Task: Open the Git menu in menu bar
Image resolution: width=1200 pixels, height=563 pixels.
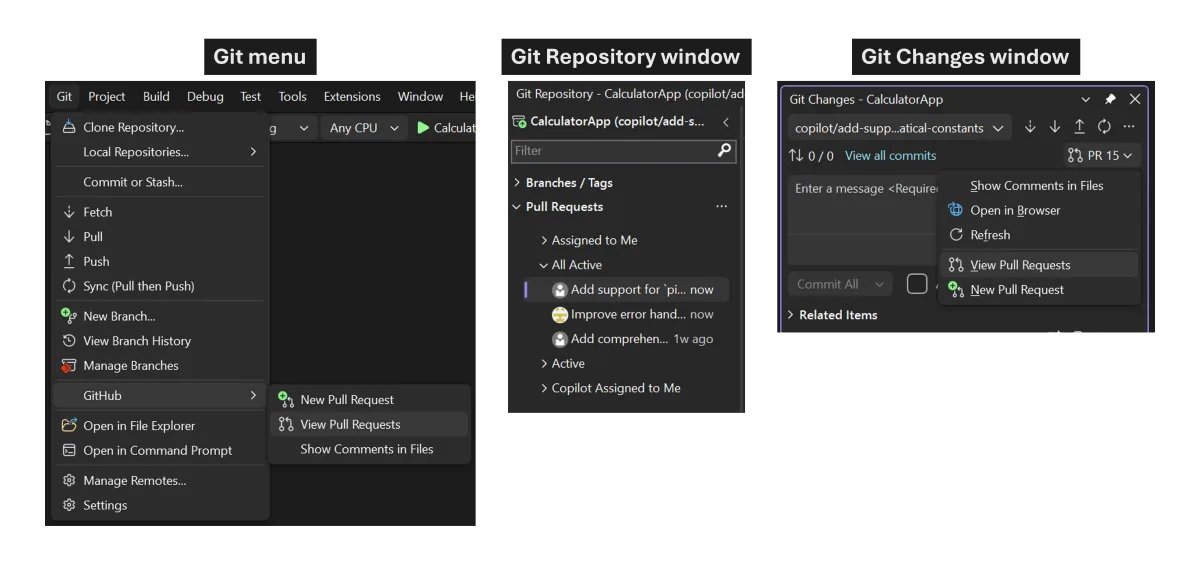Action: 64,97
